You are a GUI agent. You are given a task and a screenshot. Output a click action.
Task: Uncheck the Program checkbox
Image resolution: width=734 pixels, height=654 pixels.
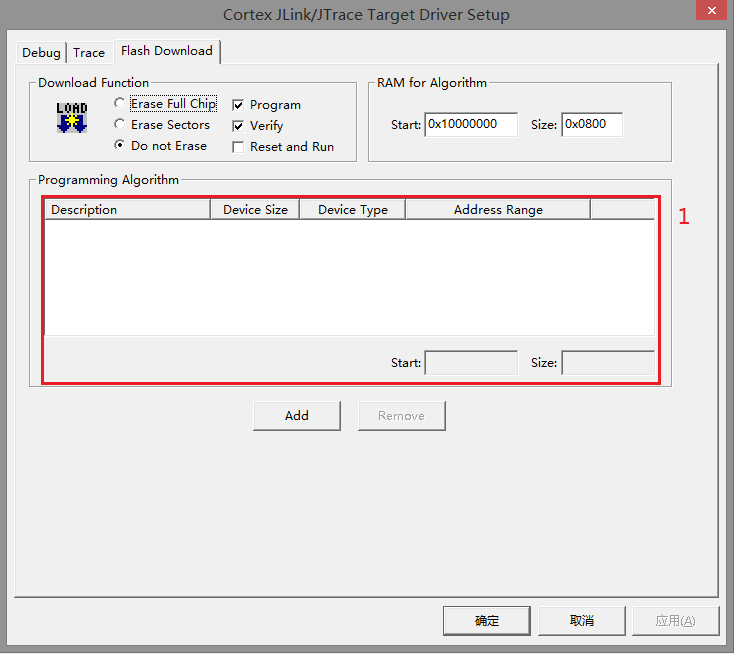[x=238, y=105]
